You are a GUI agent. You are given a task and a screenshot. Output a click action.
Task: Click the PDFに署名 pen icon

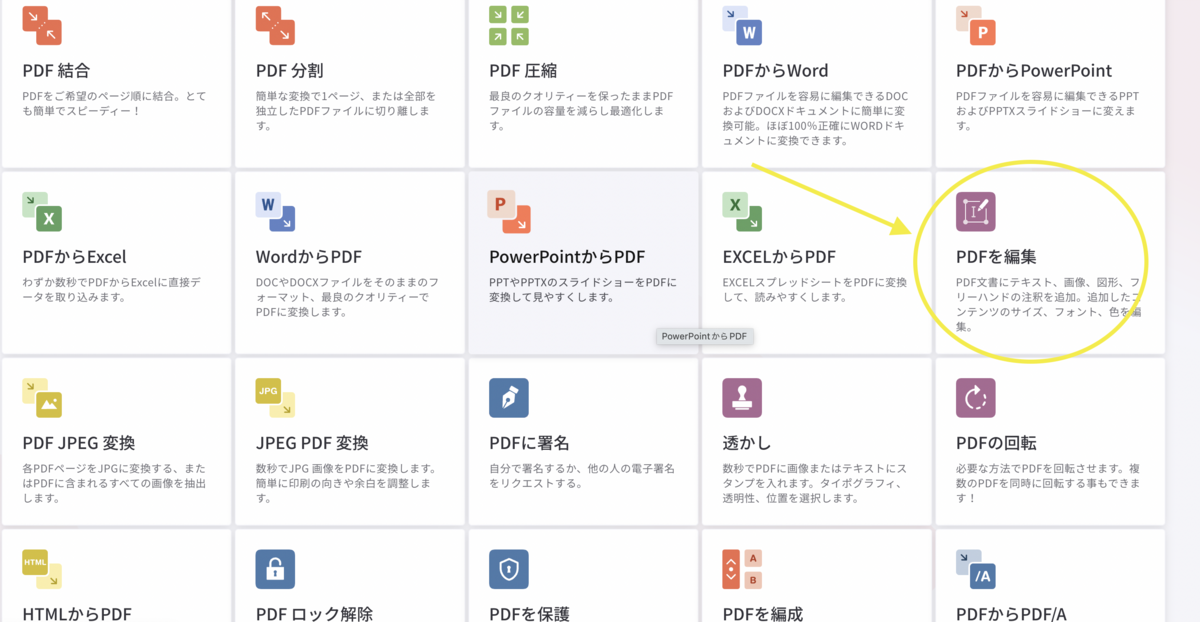tap(508, 398)
